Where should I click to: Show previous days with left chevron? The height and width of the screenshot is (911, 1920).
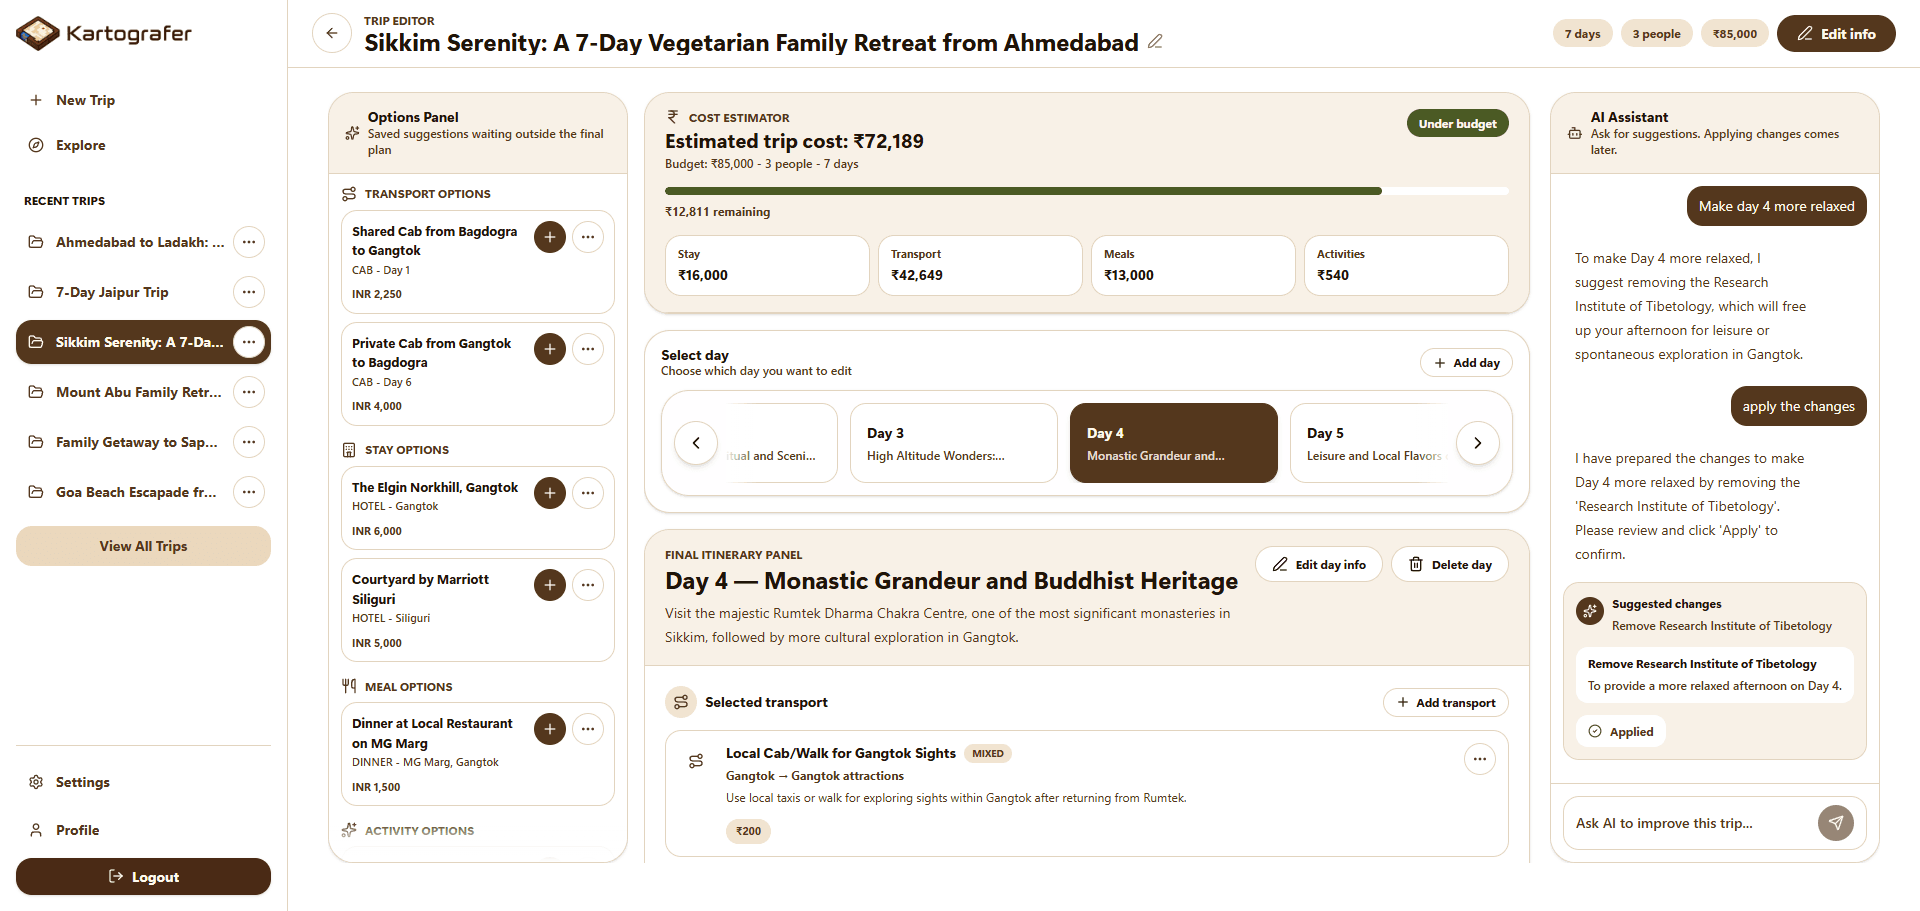click(696, 443)
